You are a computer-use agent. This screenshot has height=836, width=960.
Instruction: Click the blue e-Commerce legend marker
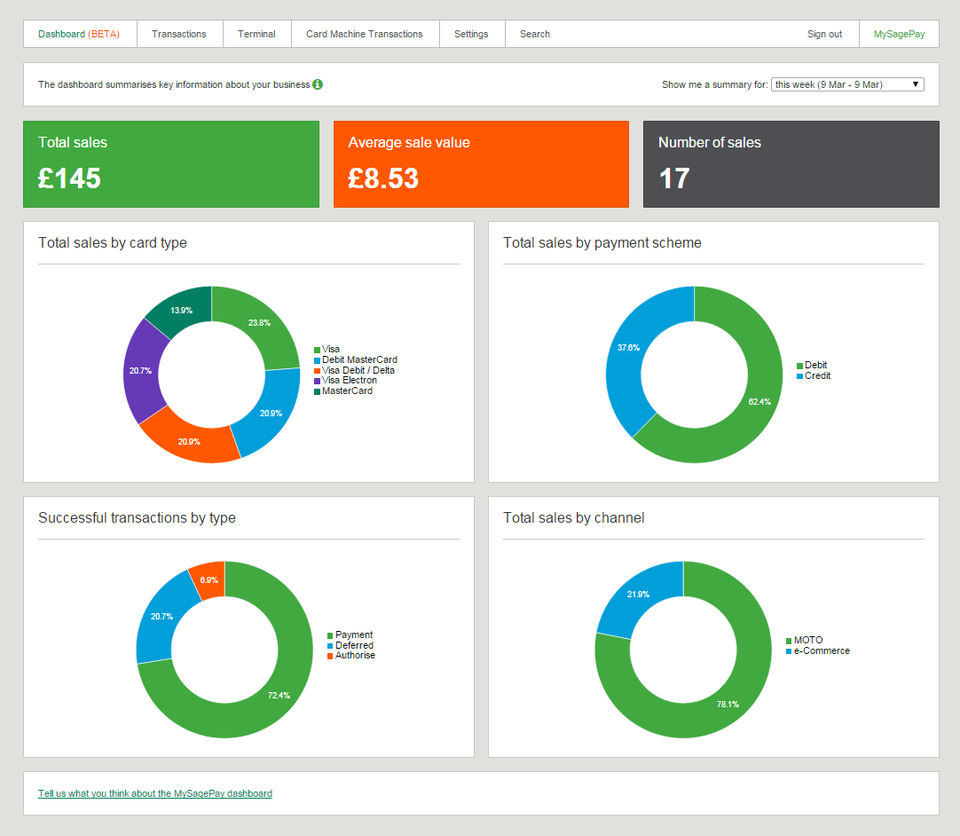pyautogui.click(x=789, y=651)
